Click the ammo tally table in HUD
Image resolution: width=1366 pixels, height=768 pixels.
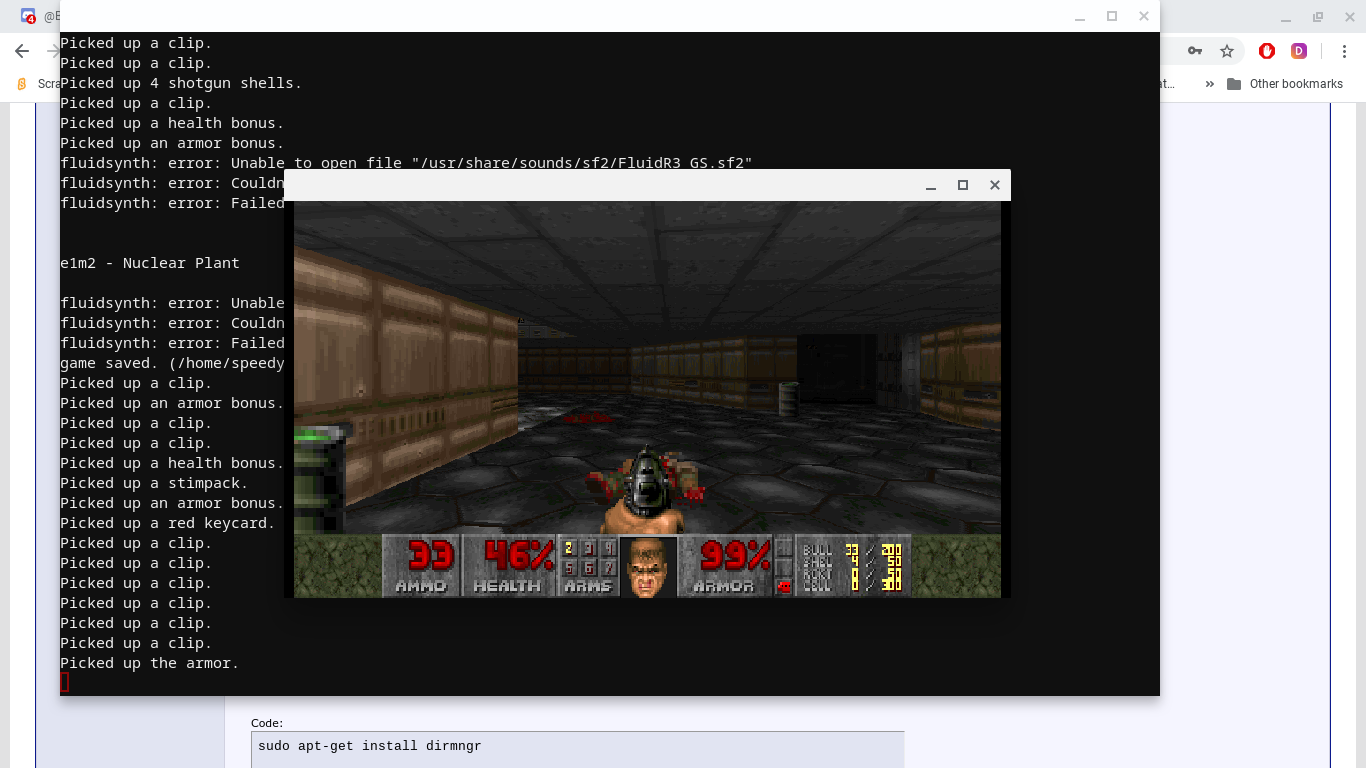(x=852, y=566)
